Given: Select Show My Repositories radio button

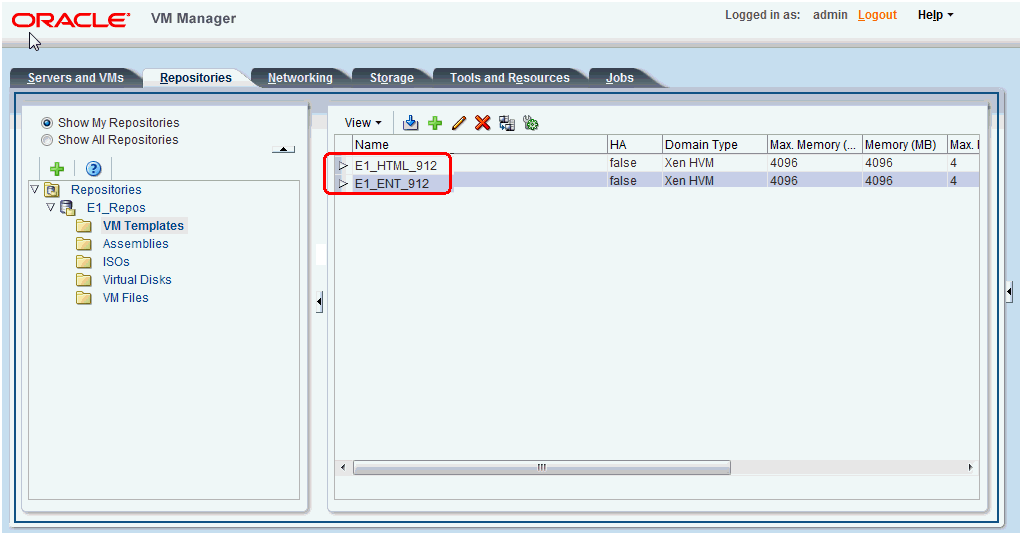Looking at the screenshot, I should click(x=47, y=122).
